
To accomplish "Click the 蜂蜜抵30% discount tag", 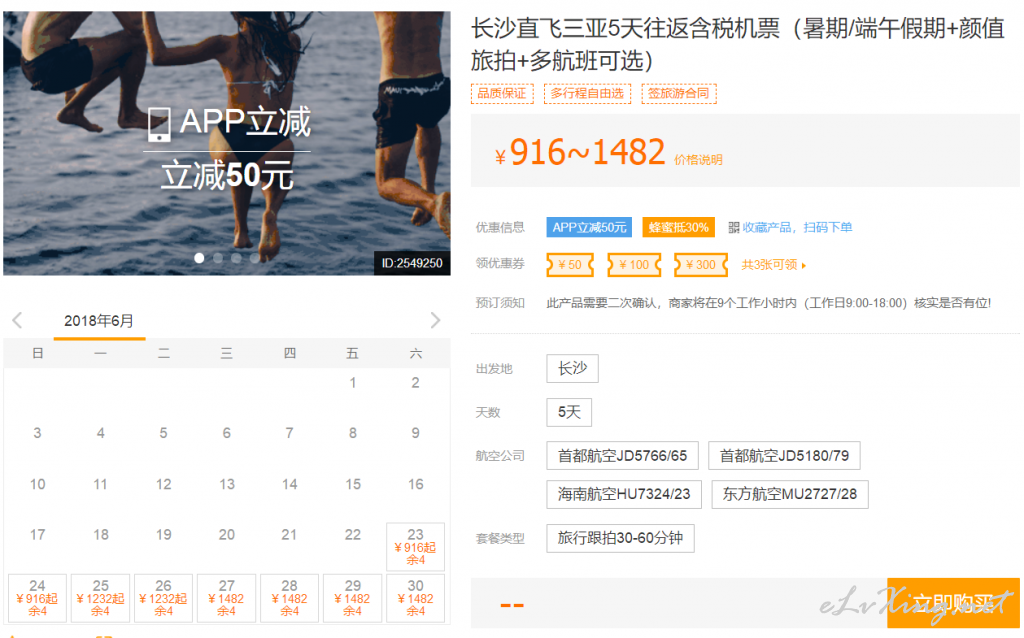I will 679,227.
